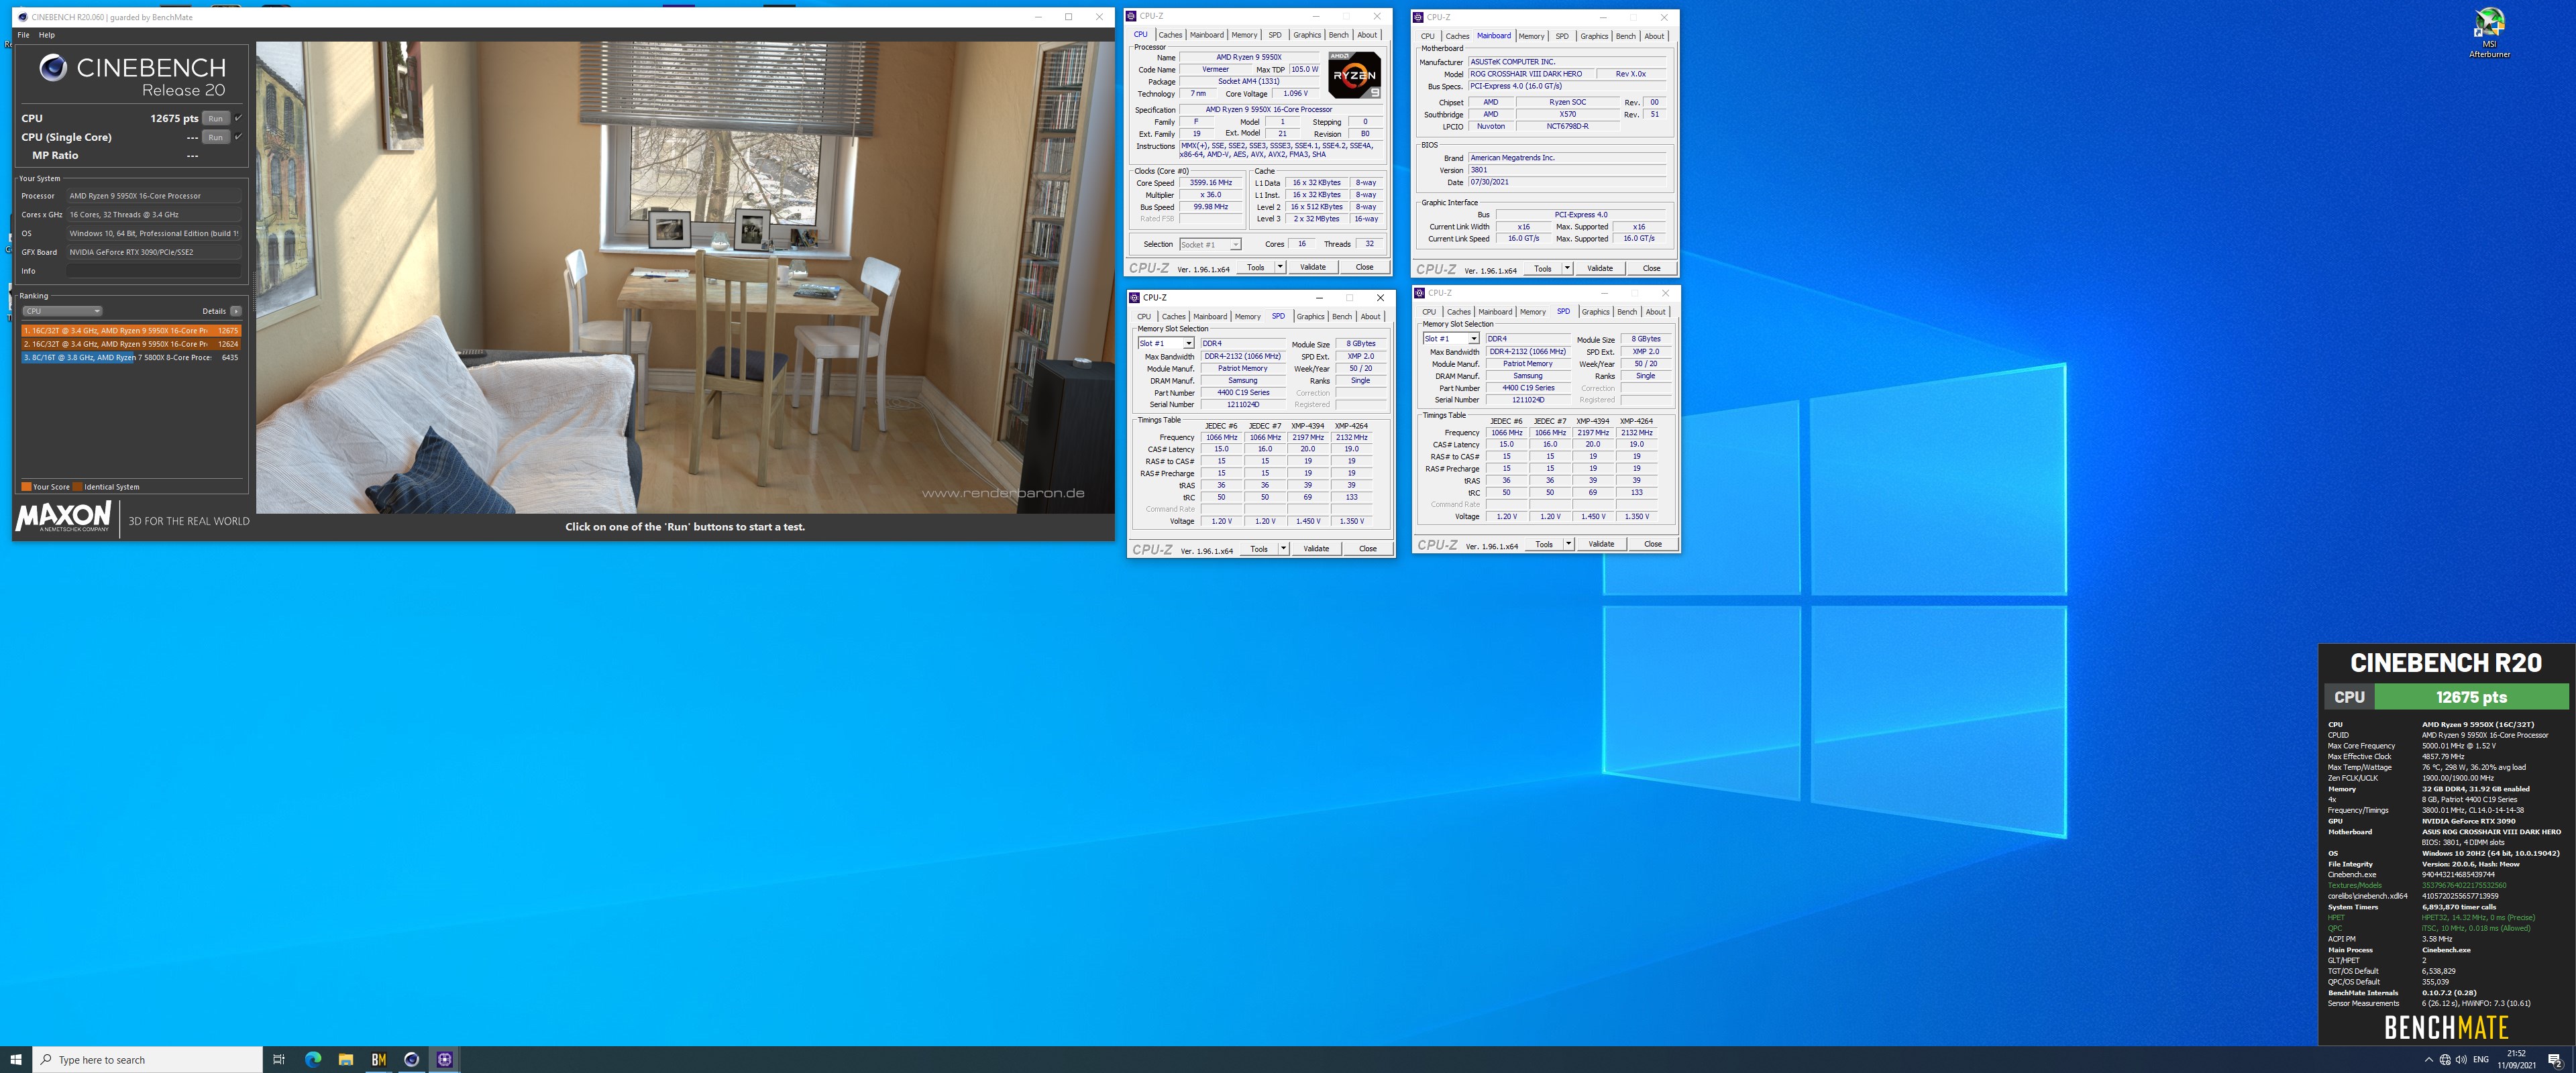The height and width of the screenshot is (1073, 2576).
Task: Click the Cinebench logo sphere in header
Action: (x=53, y=67)
